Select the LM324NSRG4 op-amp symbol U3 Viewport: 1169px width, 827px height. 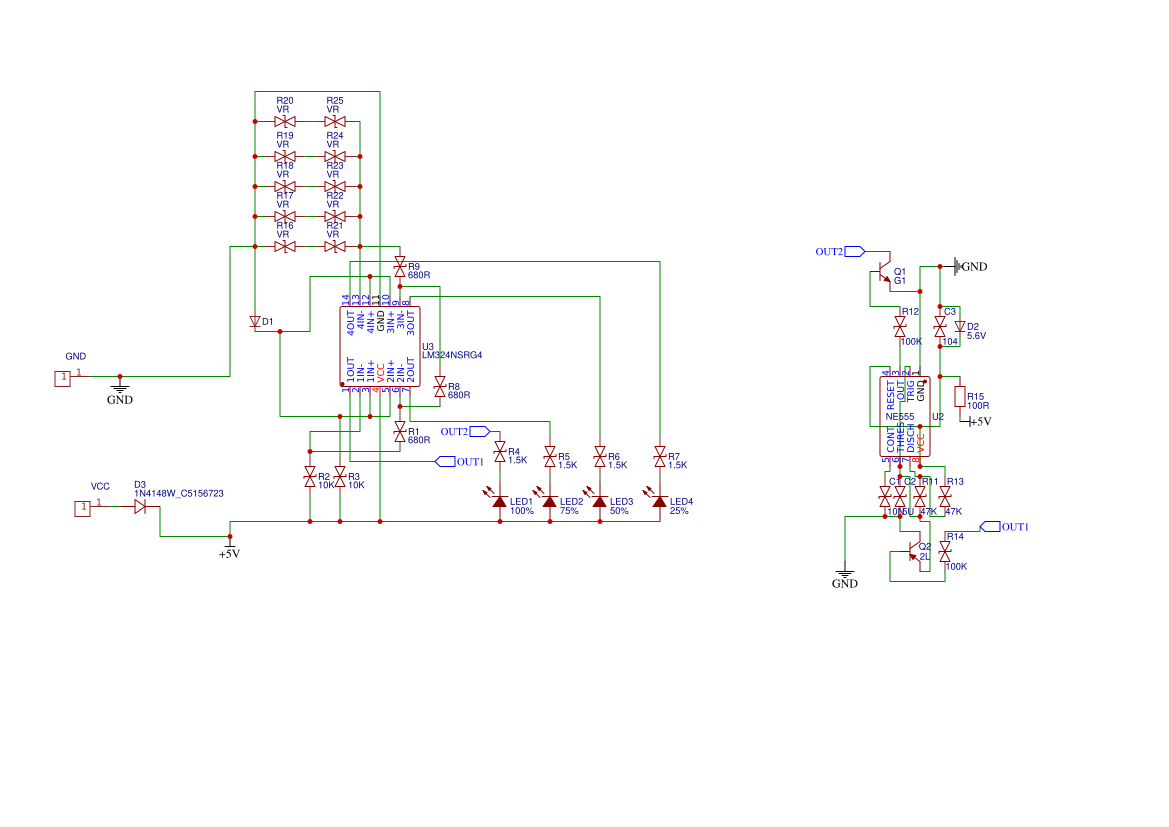point(382,345)
